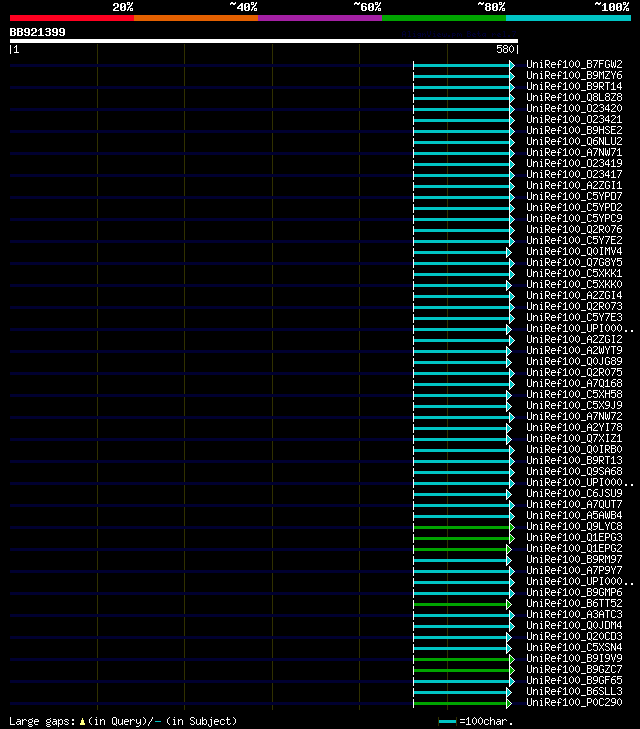
Task: Click the cyan alignment bar for UniRef100_A3ATC3
Action: coord(462,615)
